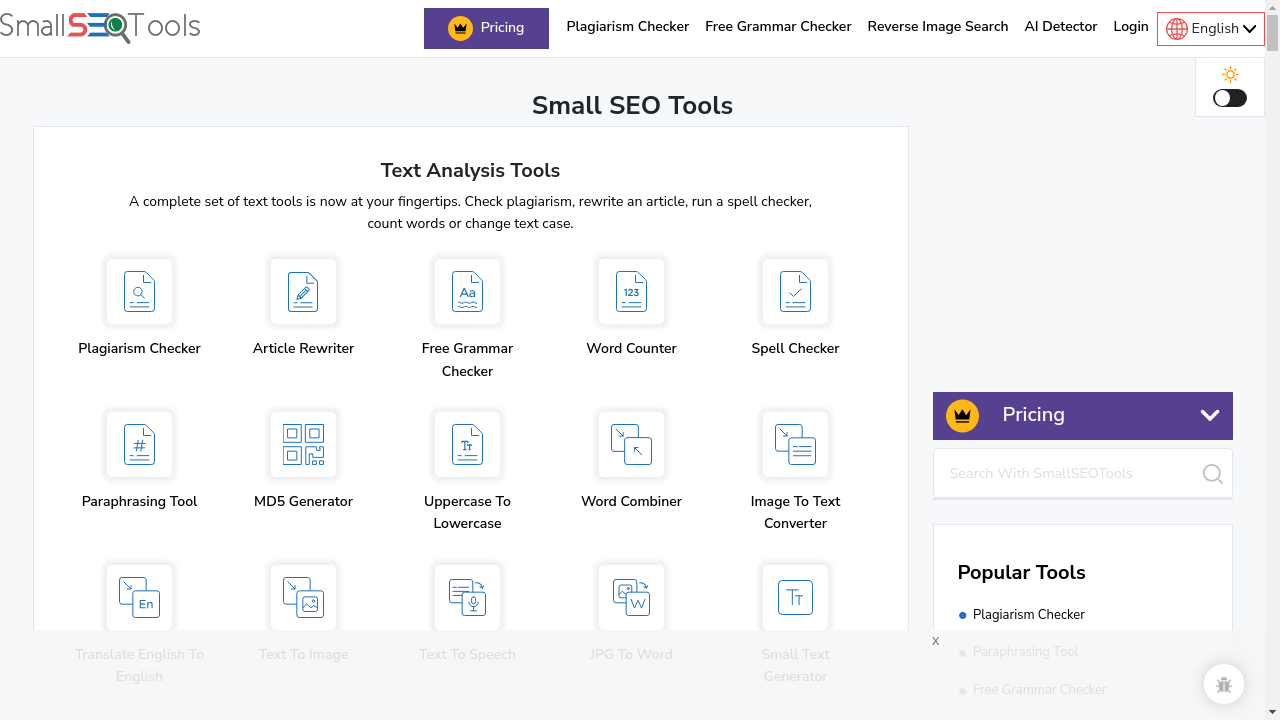1280x720 pixels.
Task: Launch the Spell Checker icon
Action: pyautogui.click(x=795, y=292)
